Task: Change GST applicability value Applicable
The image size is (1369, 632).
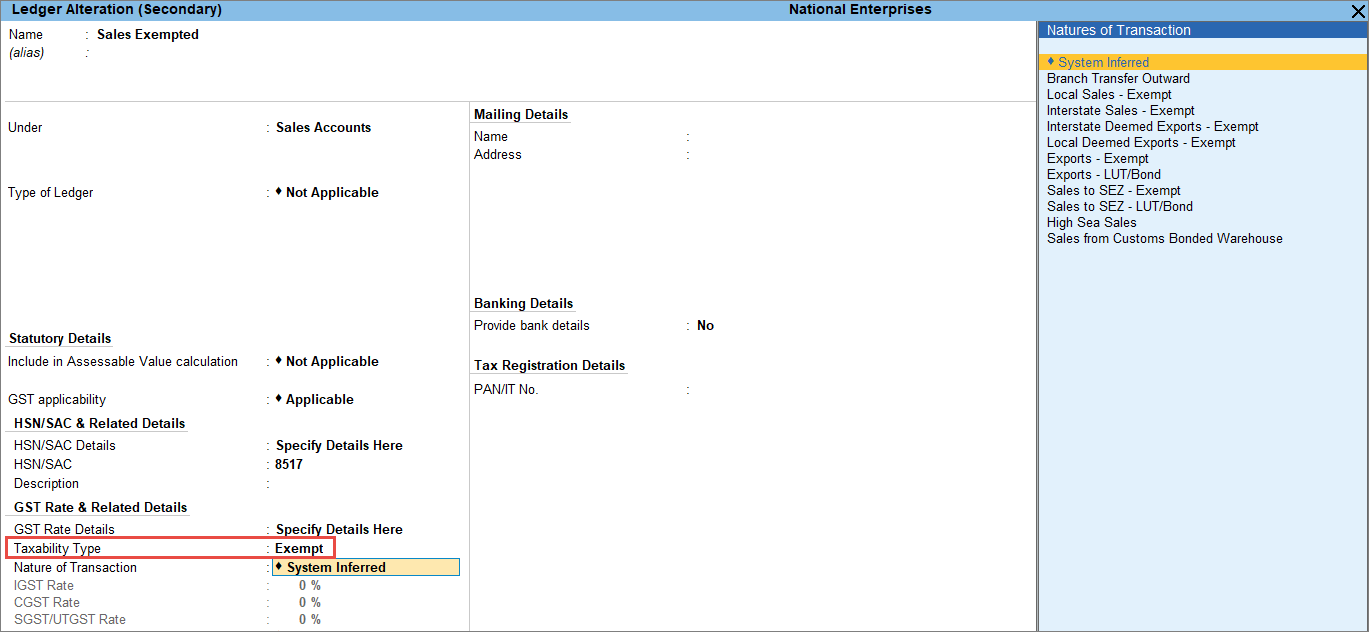Action: tap(315, 399)
